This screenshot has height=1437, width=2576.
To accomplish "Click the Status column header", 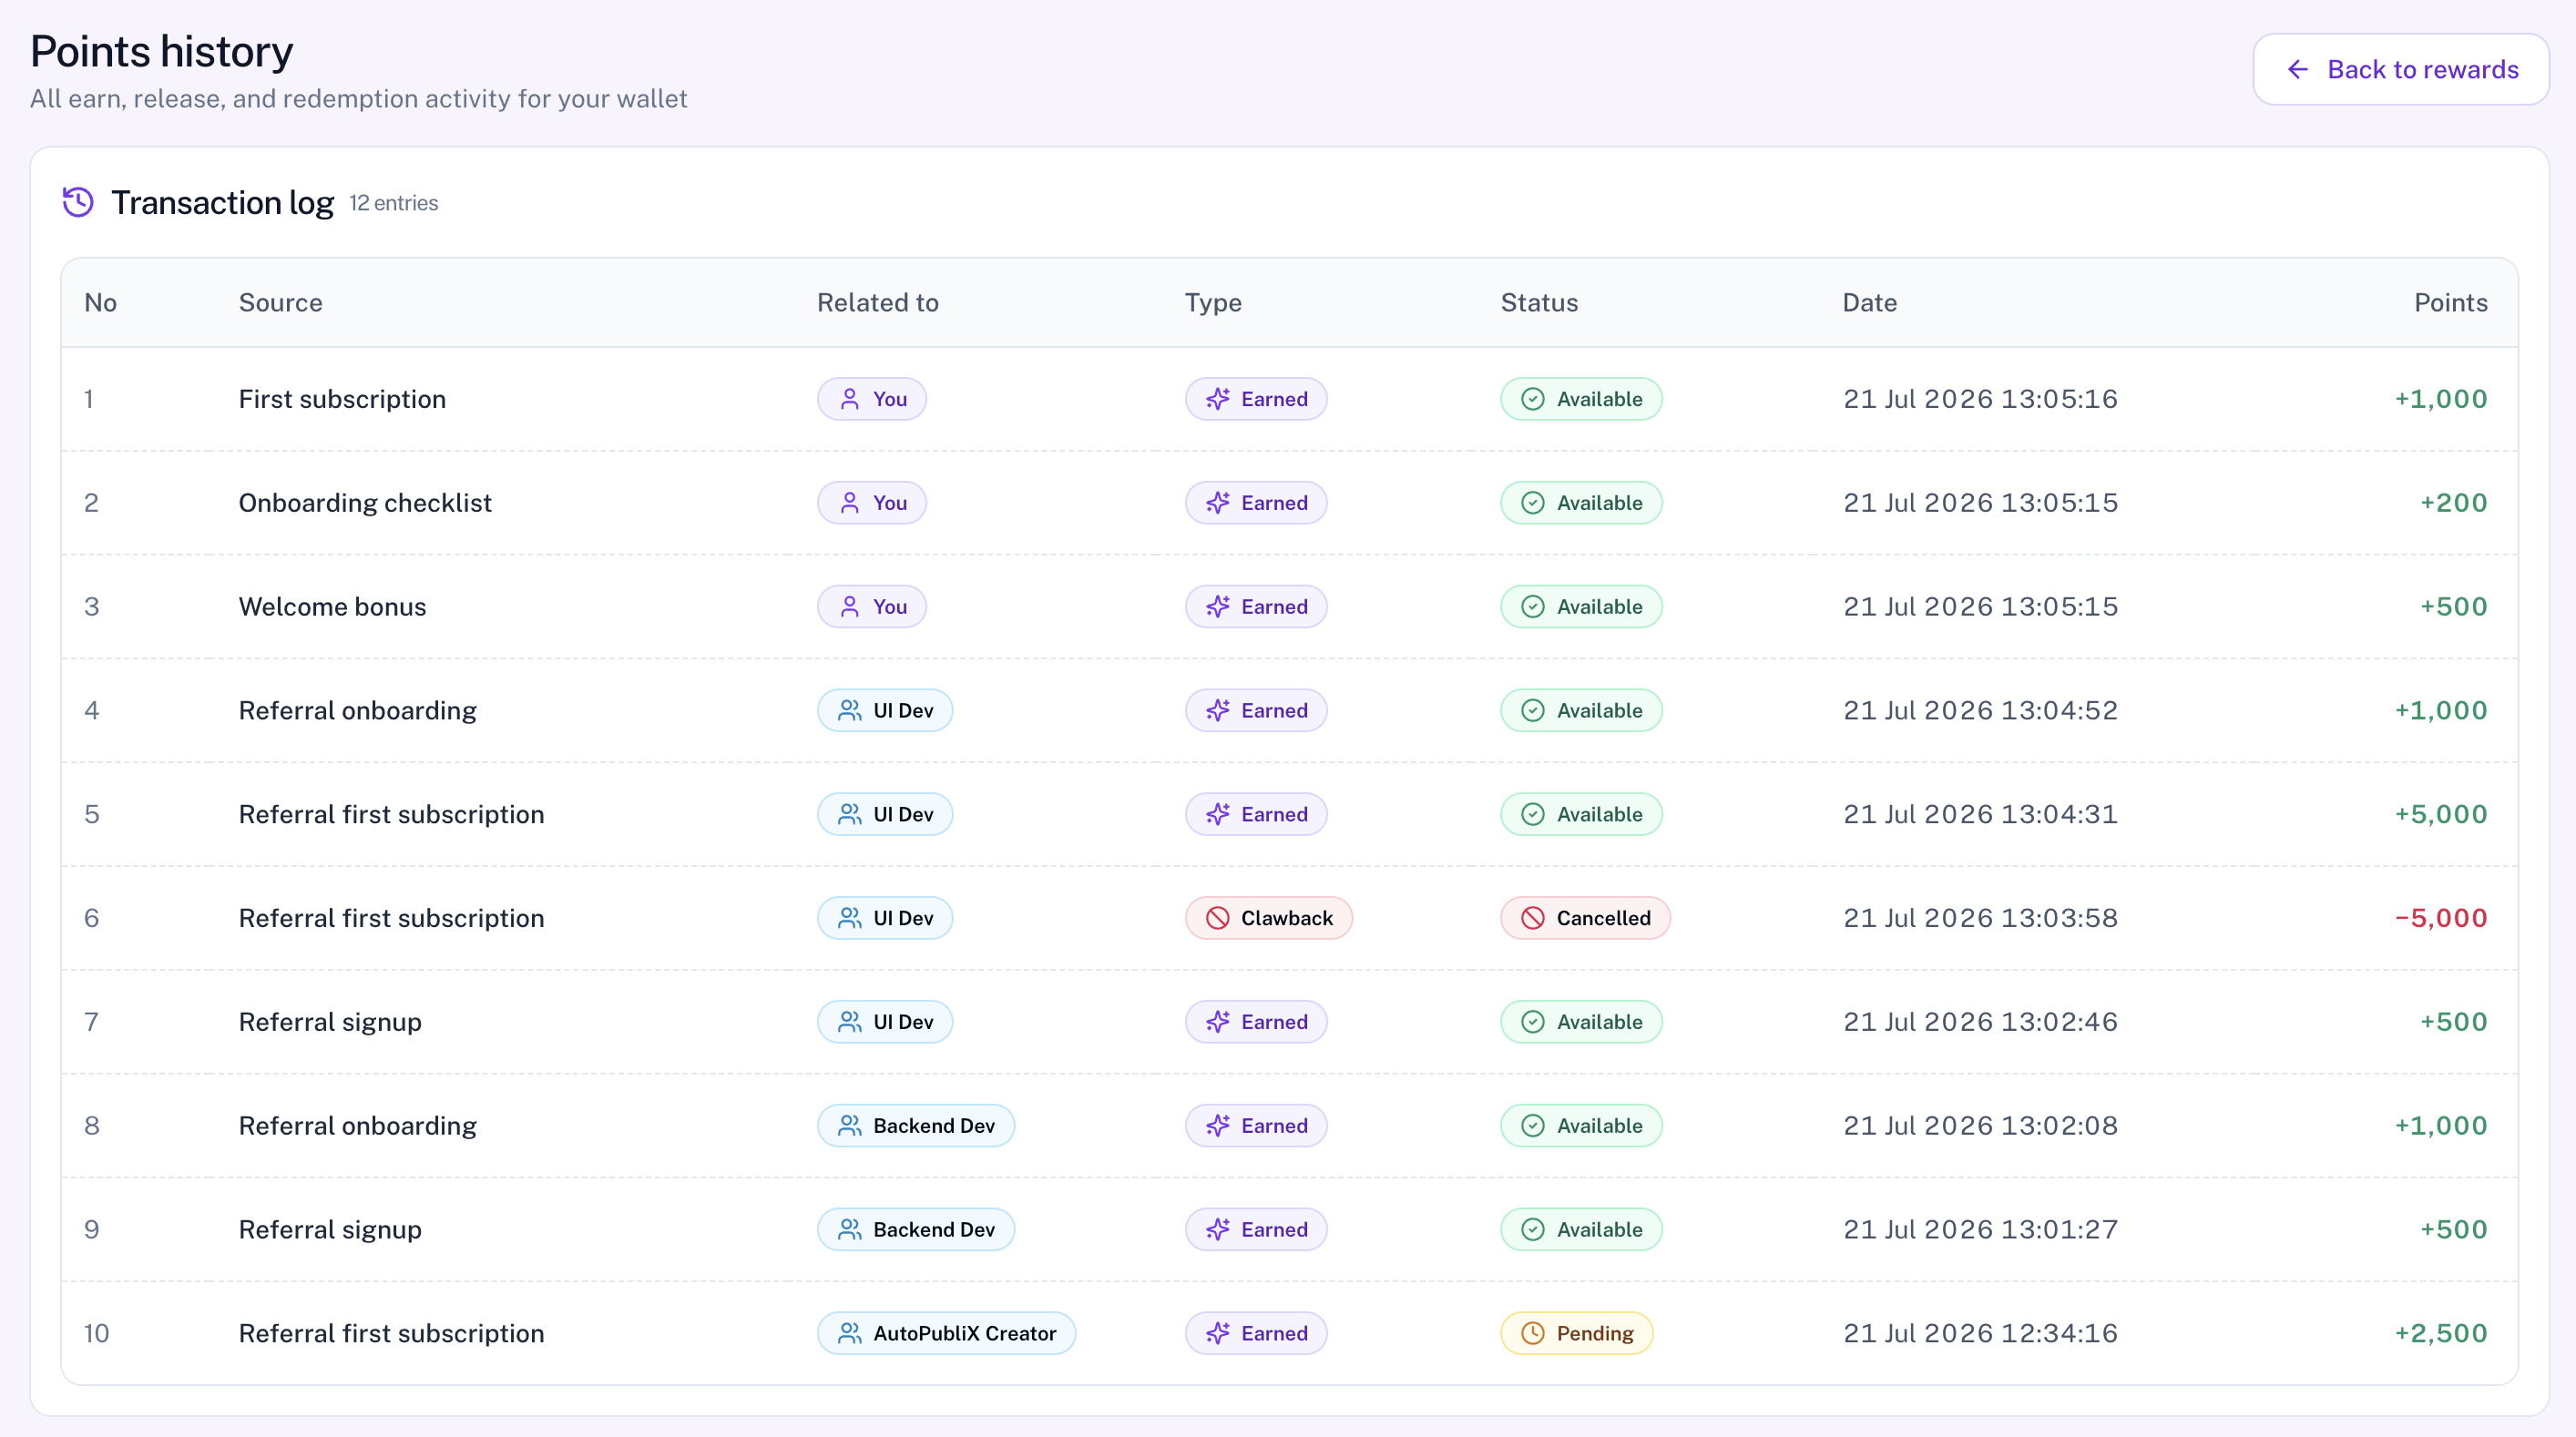I will click(x=1539, y=303).
